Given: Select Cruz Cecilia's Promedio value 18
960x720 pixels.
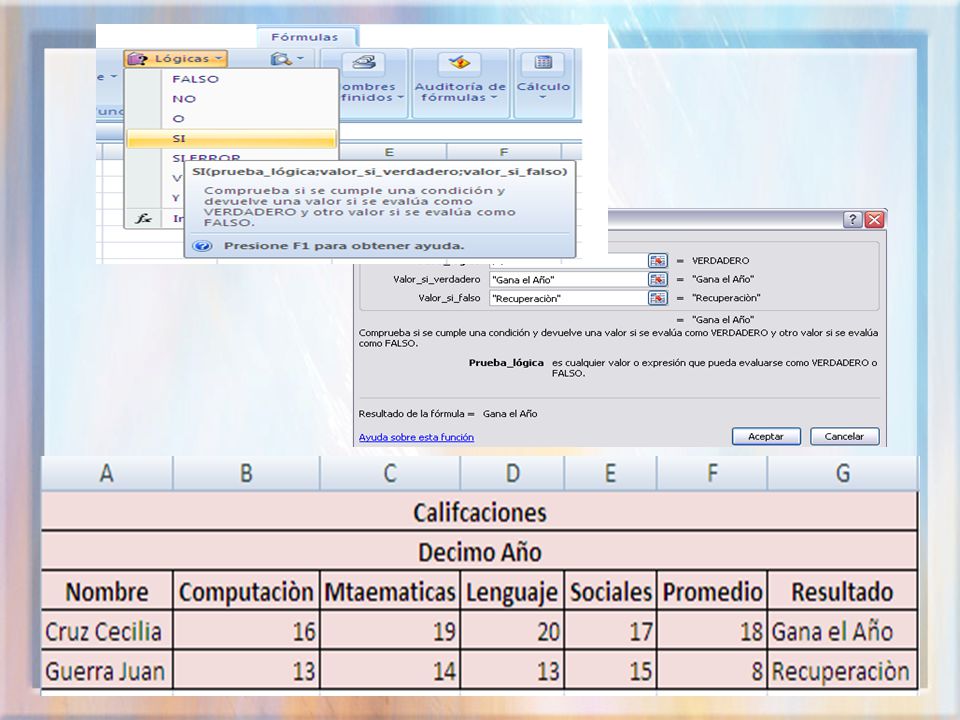Looking at the screenshot, I should point(713,631).
